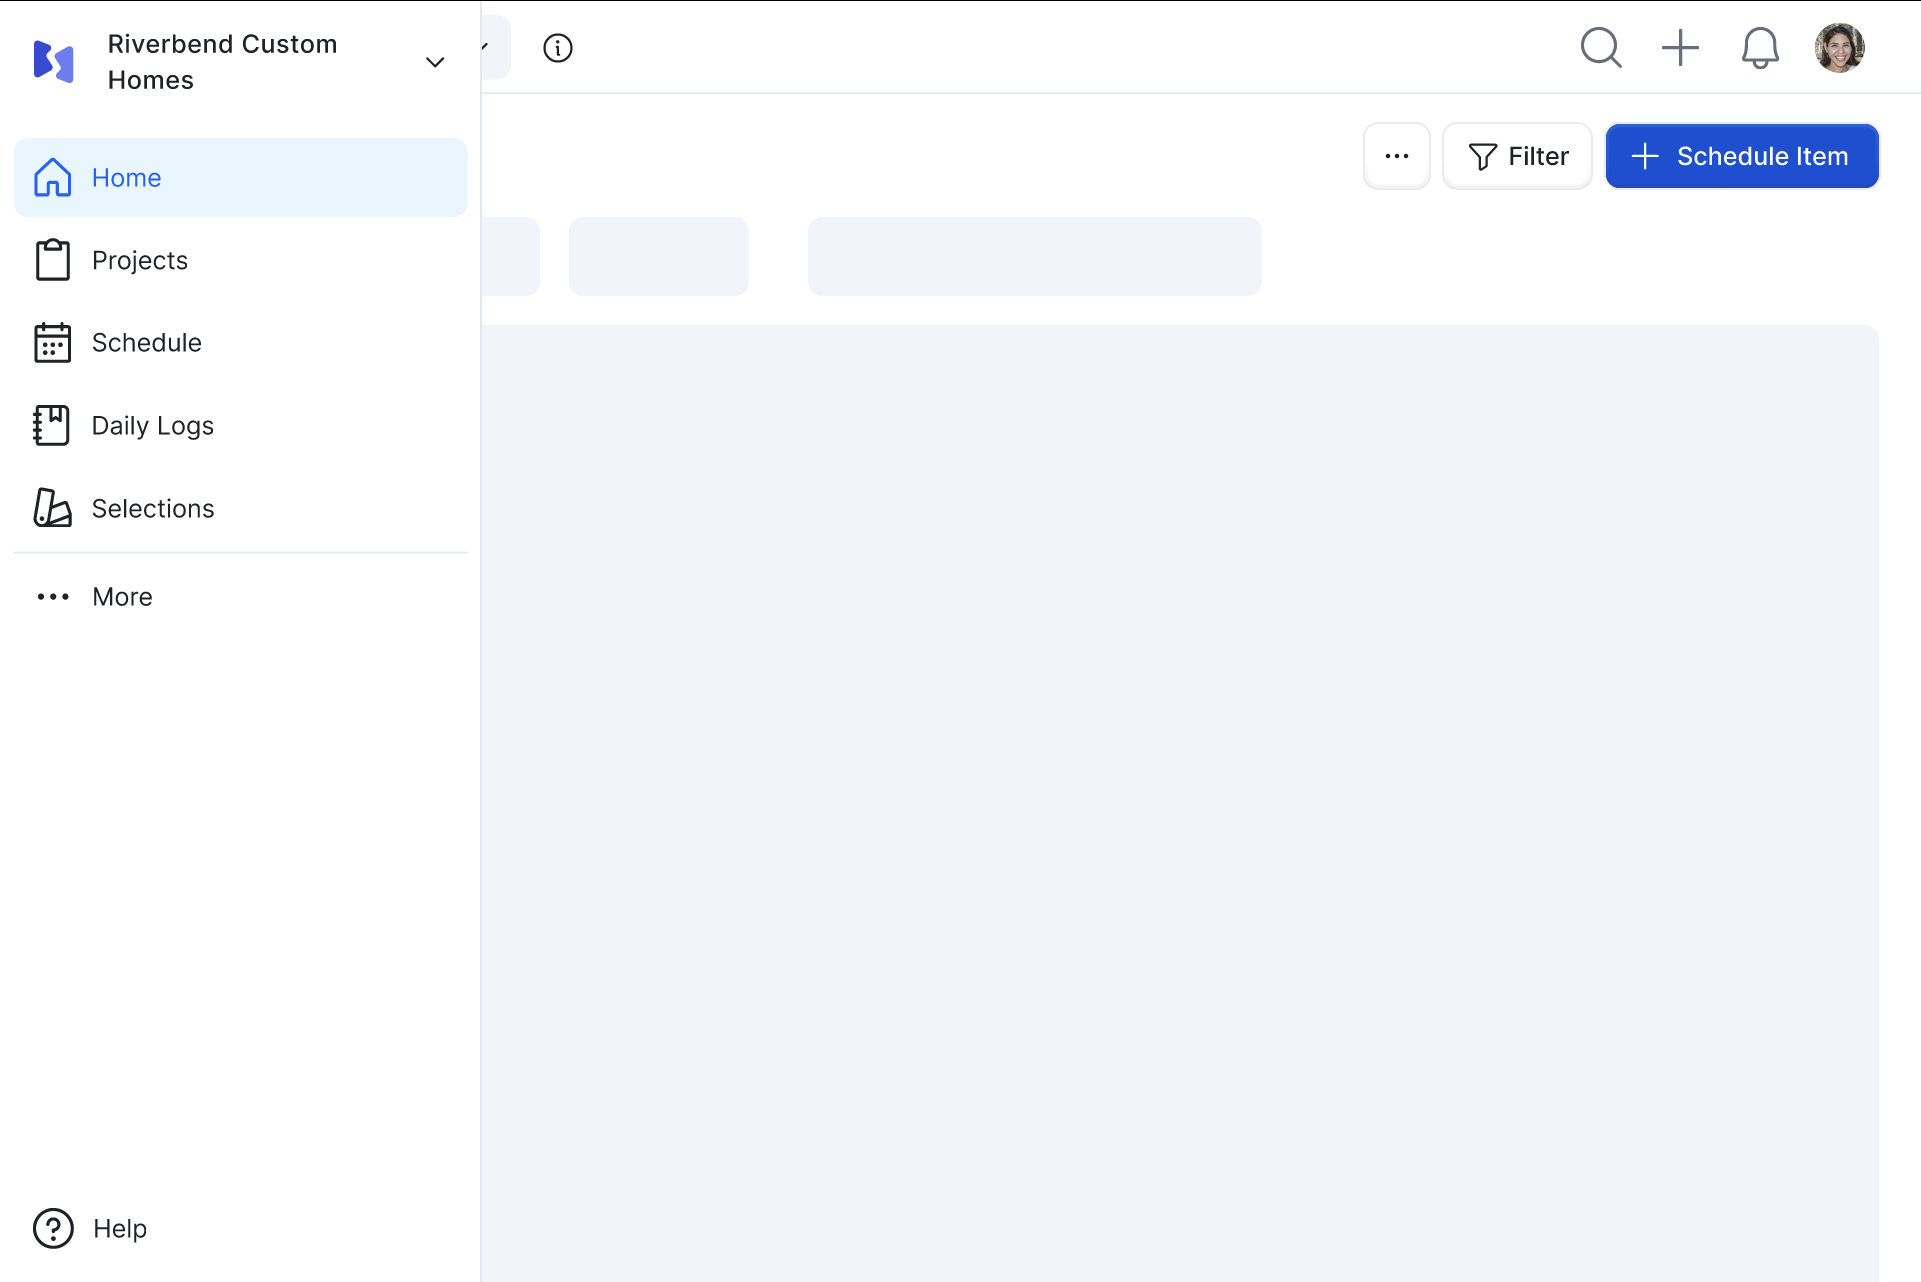
Task: Expand the Riverbend Custom Homes dropdown chevron
Action: click(x=435, y=62)
